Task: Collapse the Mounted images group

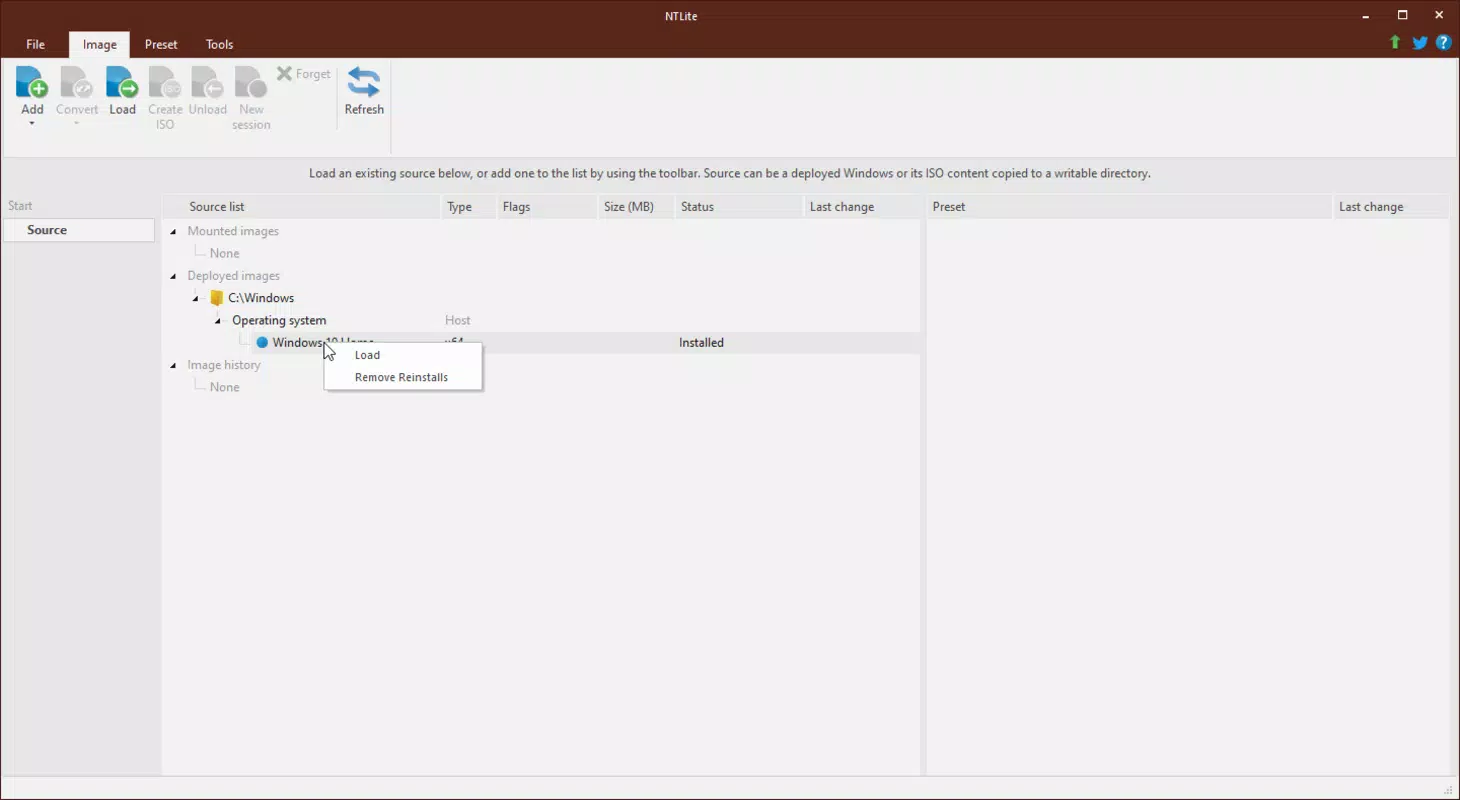Action: tap(173, 231)
